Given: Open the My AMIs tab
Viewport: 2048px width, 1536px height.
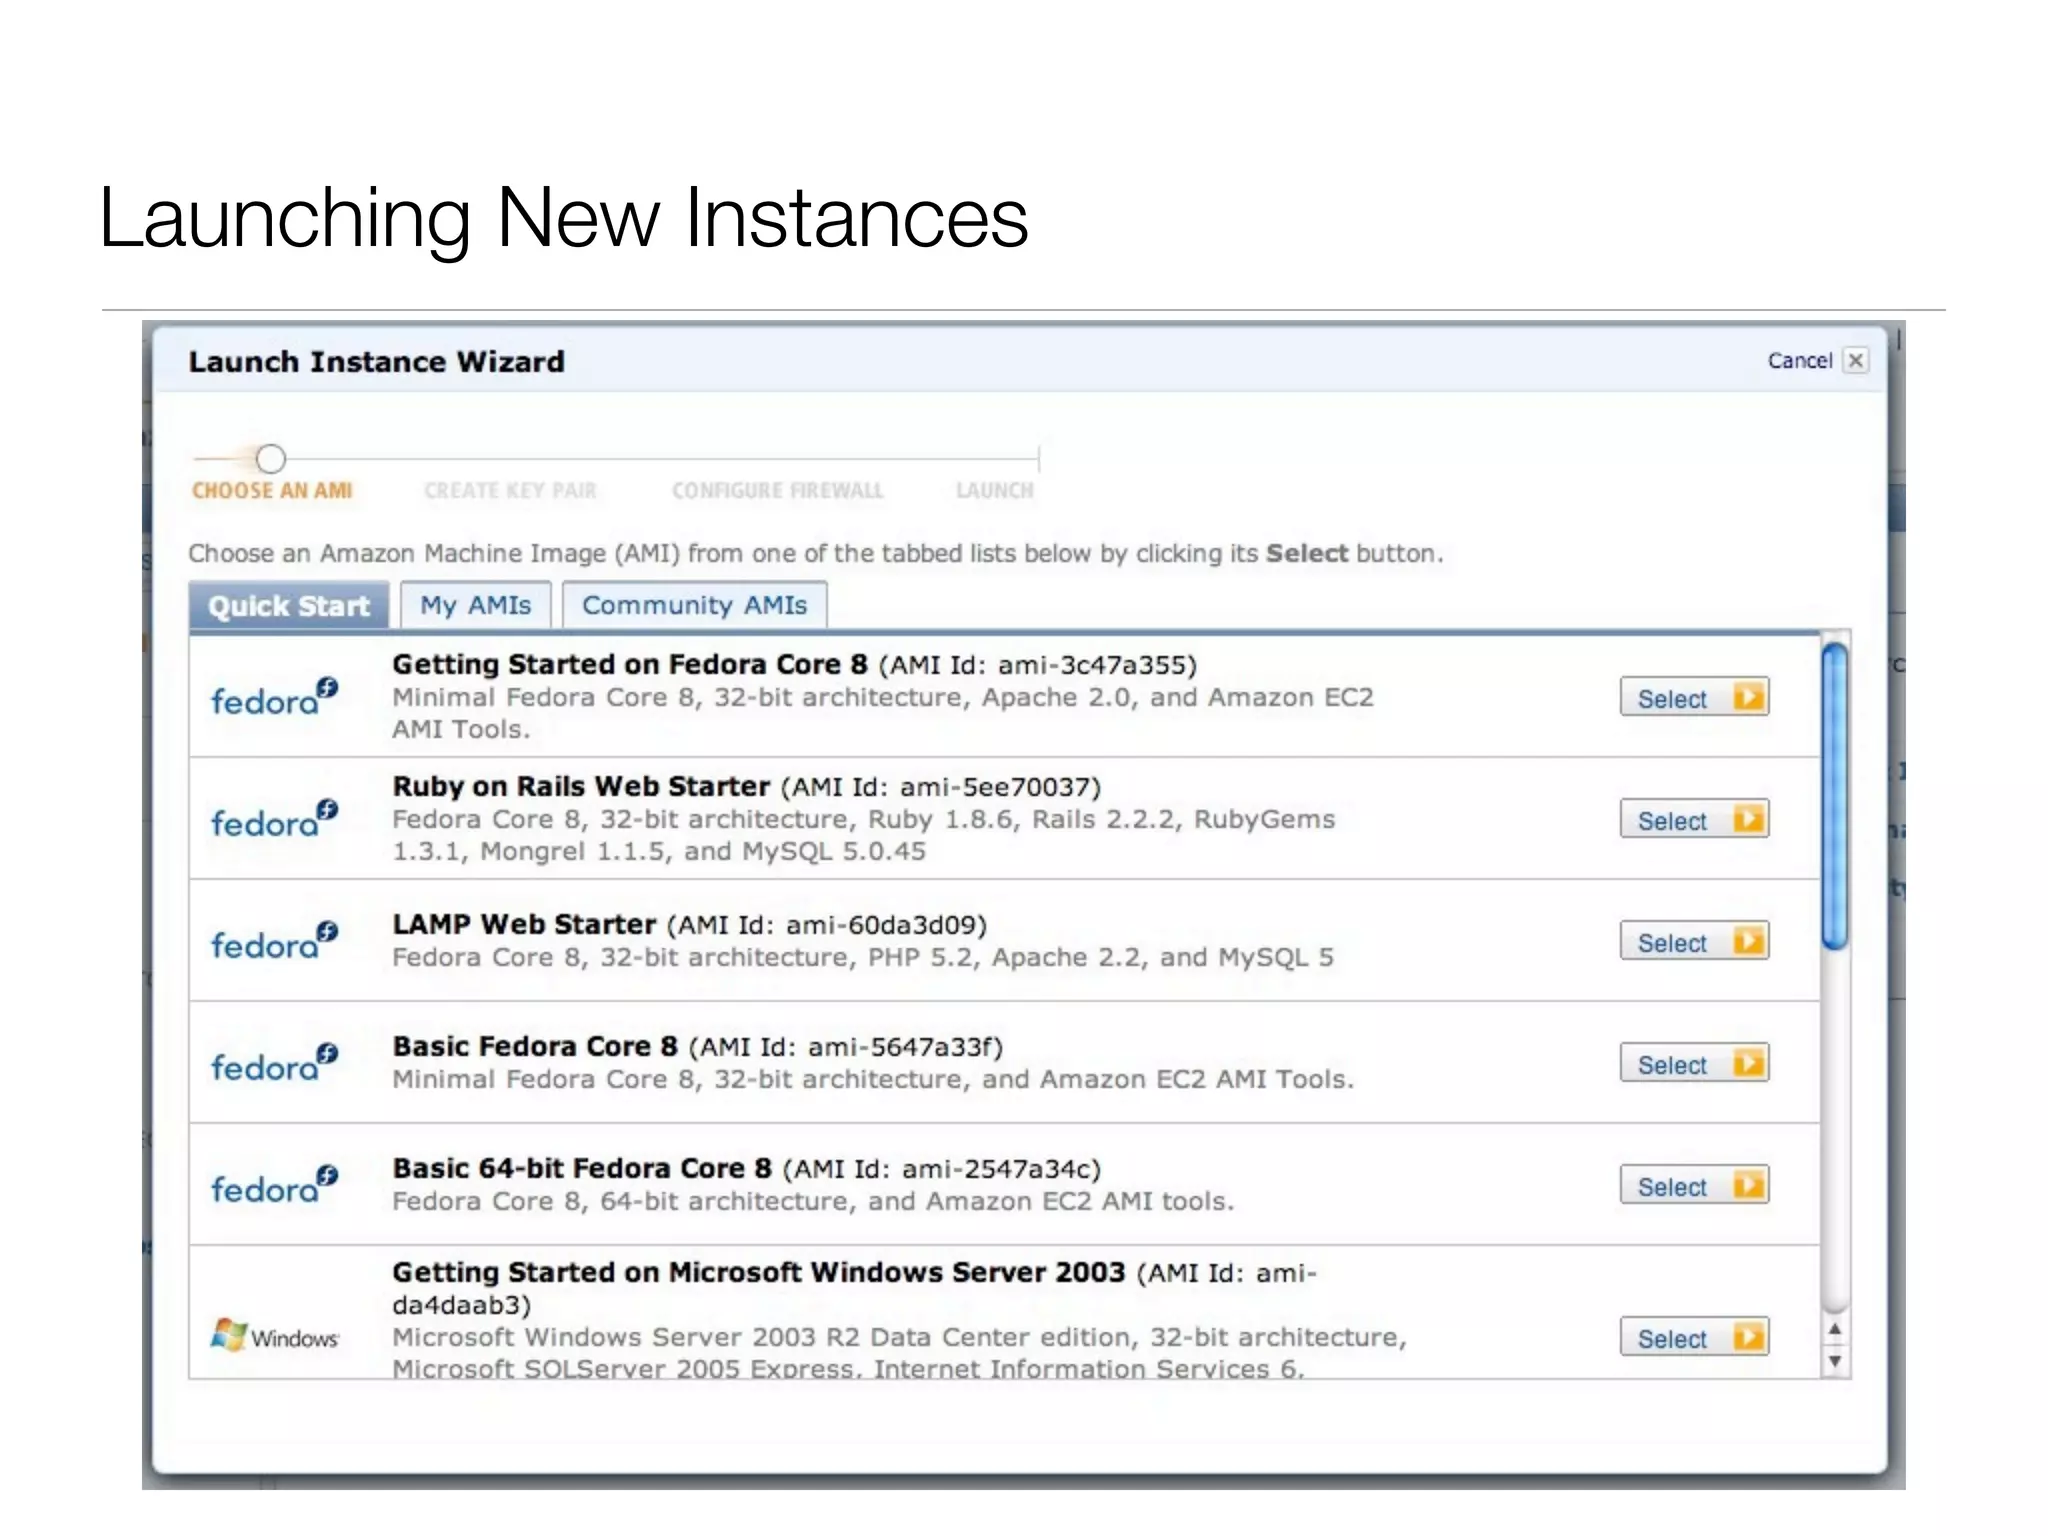Looking at the screenshot, I should (475, 605).
